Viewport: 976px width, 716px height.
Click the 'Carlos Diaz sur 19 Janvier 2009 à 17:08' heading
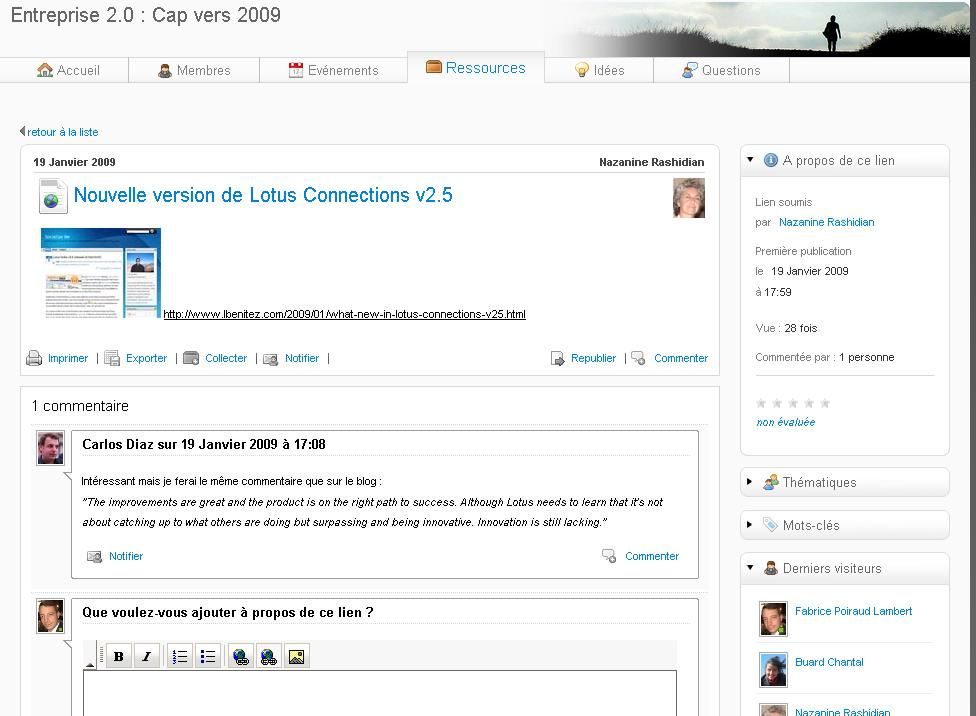[204, 444]
